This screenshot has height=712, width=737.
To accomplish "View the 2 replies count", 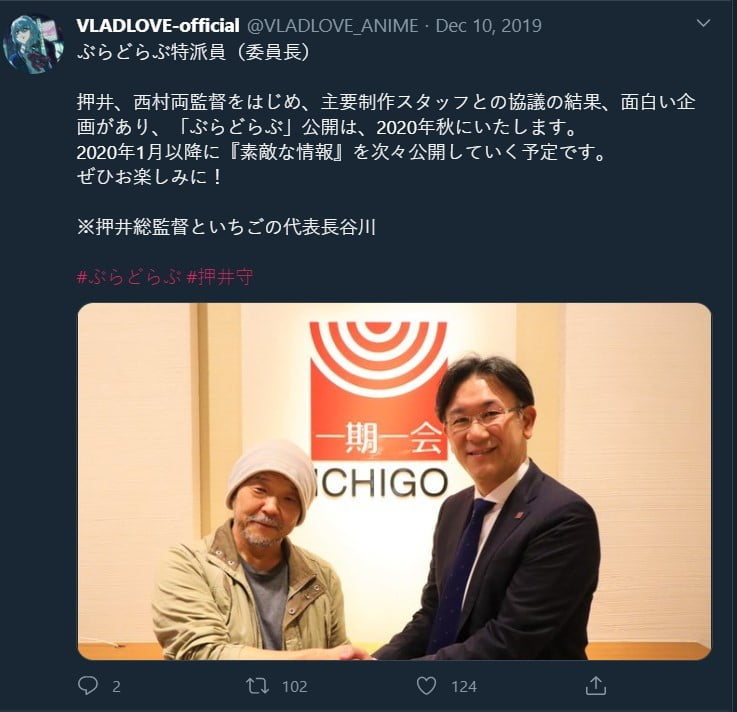I will [x=116, y=687].
